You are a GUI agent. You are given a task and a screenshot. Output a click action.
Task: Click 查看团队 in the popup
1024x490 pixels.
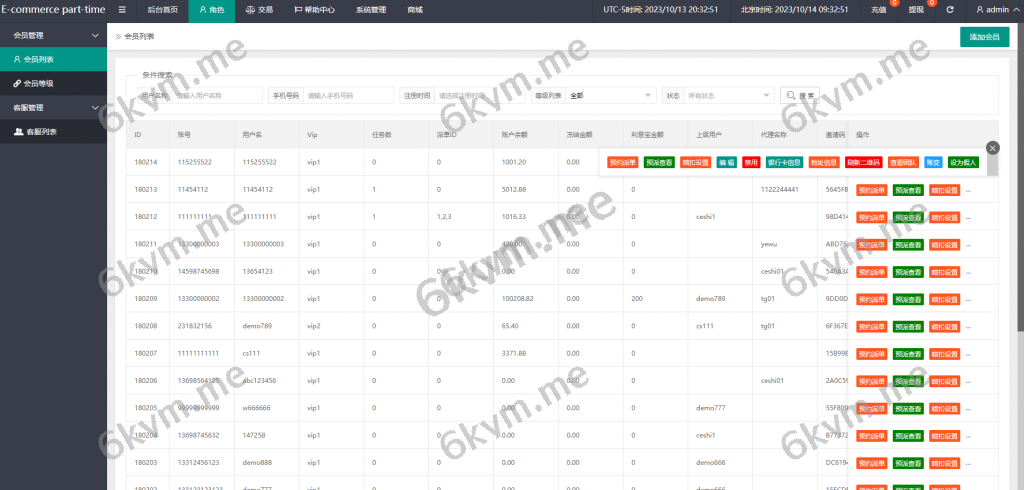904,162
